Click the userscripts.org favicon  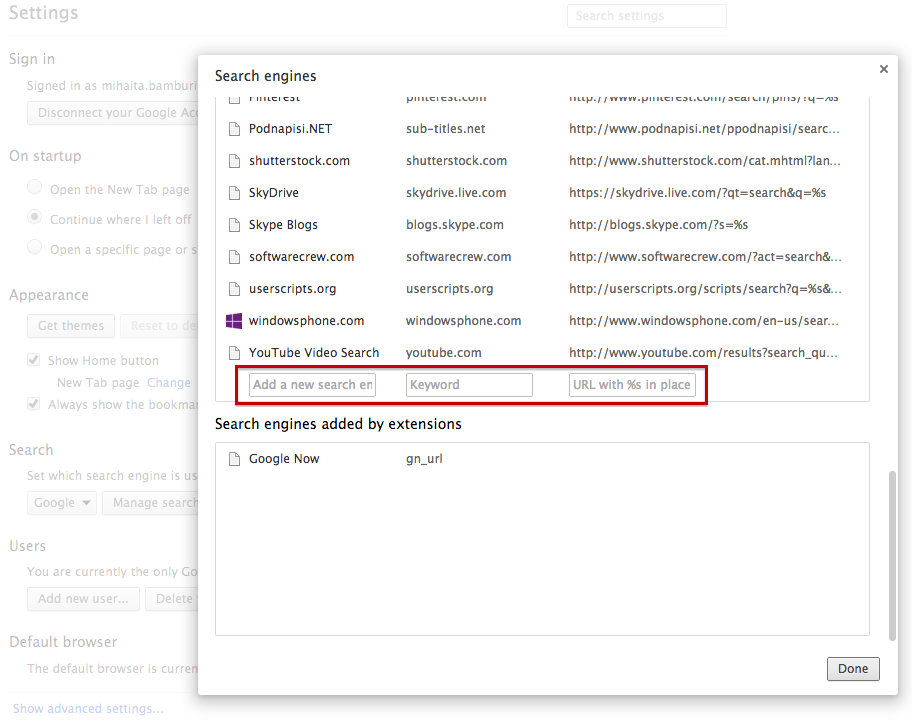point(234,288)
